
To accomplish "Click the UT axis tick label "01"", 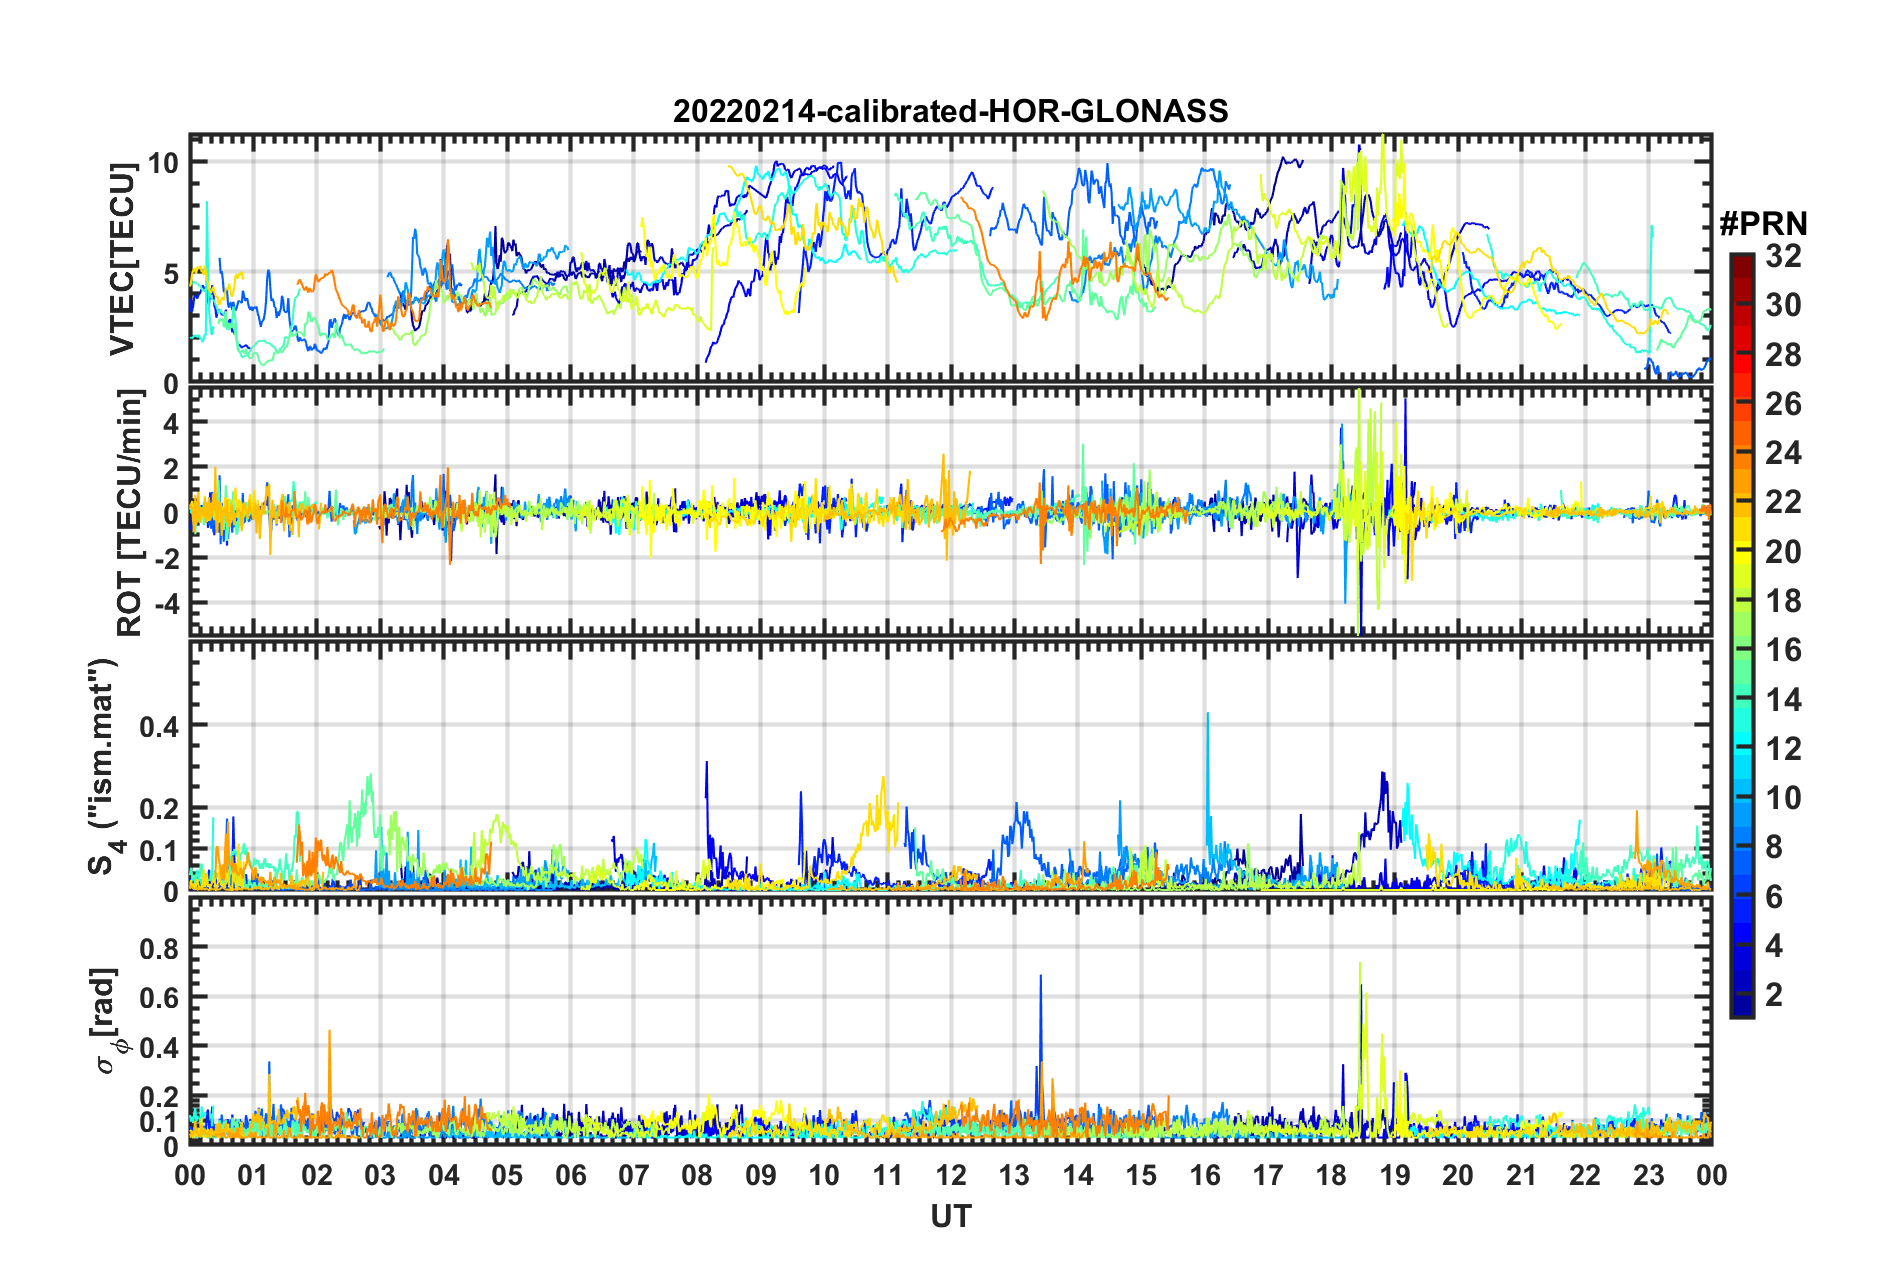I will coord(253,1175).
